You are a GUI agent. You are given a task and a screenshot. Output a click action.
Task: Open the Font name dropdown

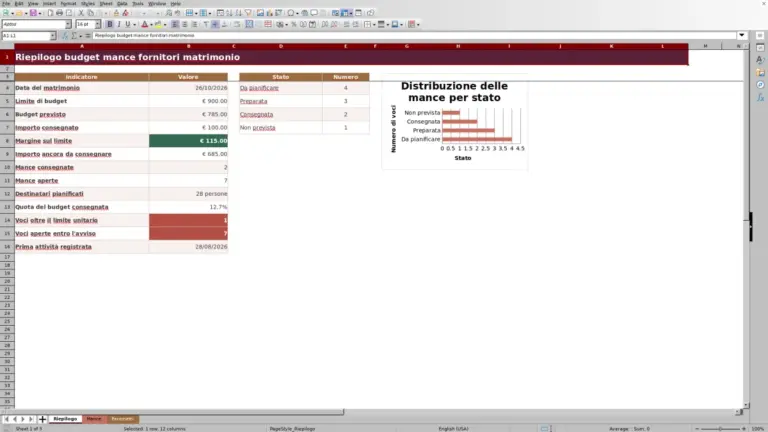click(x=68, y=24)
